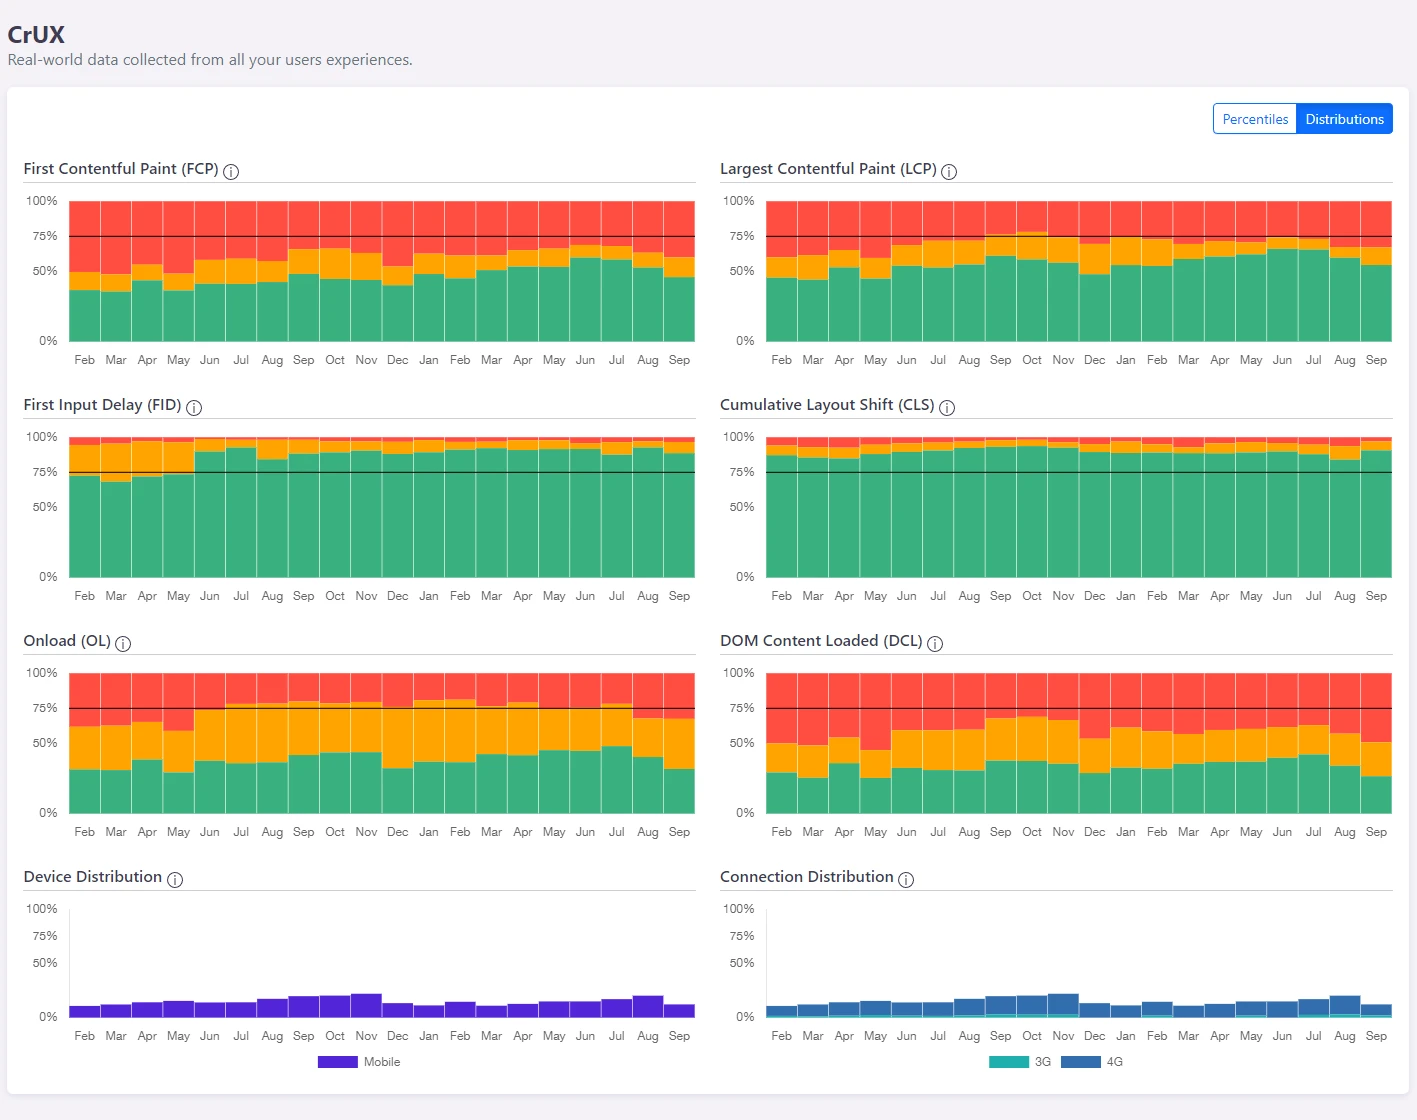This screenshot has height=1120, width=1417.
Task: Click the 75% axis label in FCP chart
Action: pyautogui.click(x=45, y=236)
